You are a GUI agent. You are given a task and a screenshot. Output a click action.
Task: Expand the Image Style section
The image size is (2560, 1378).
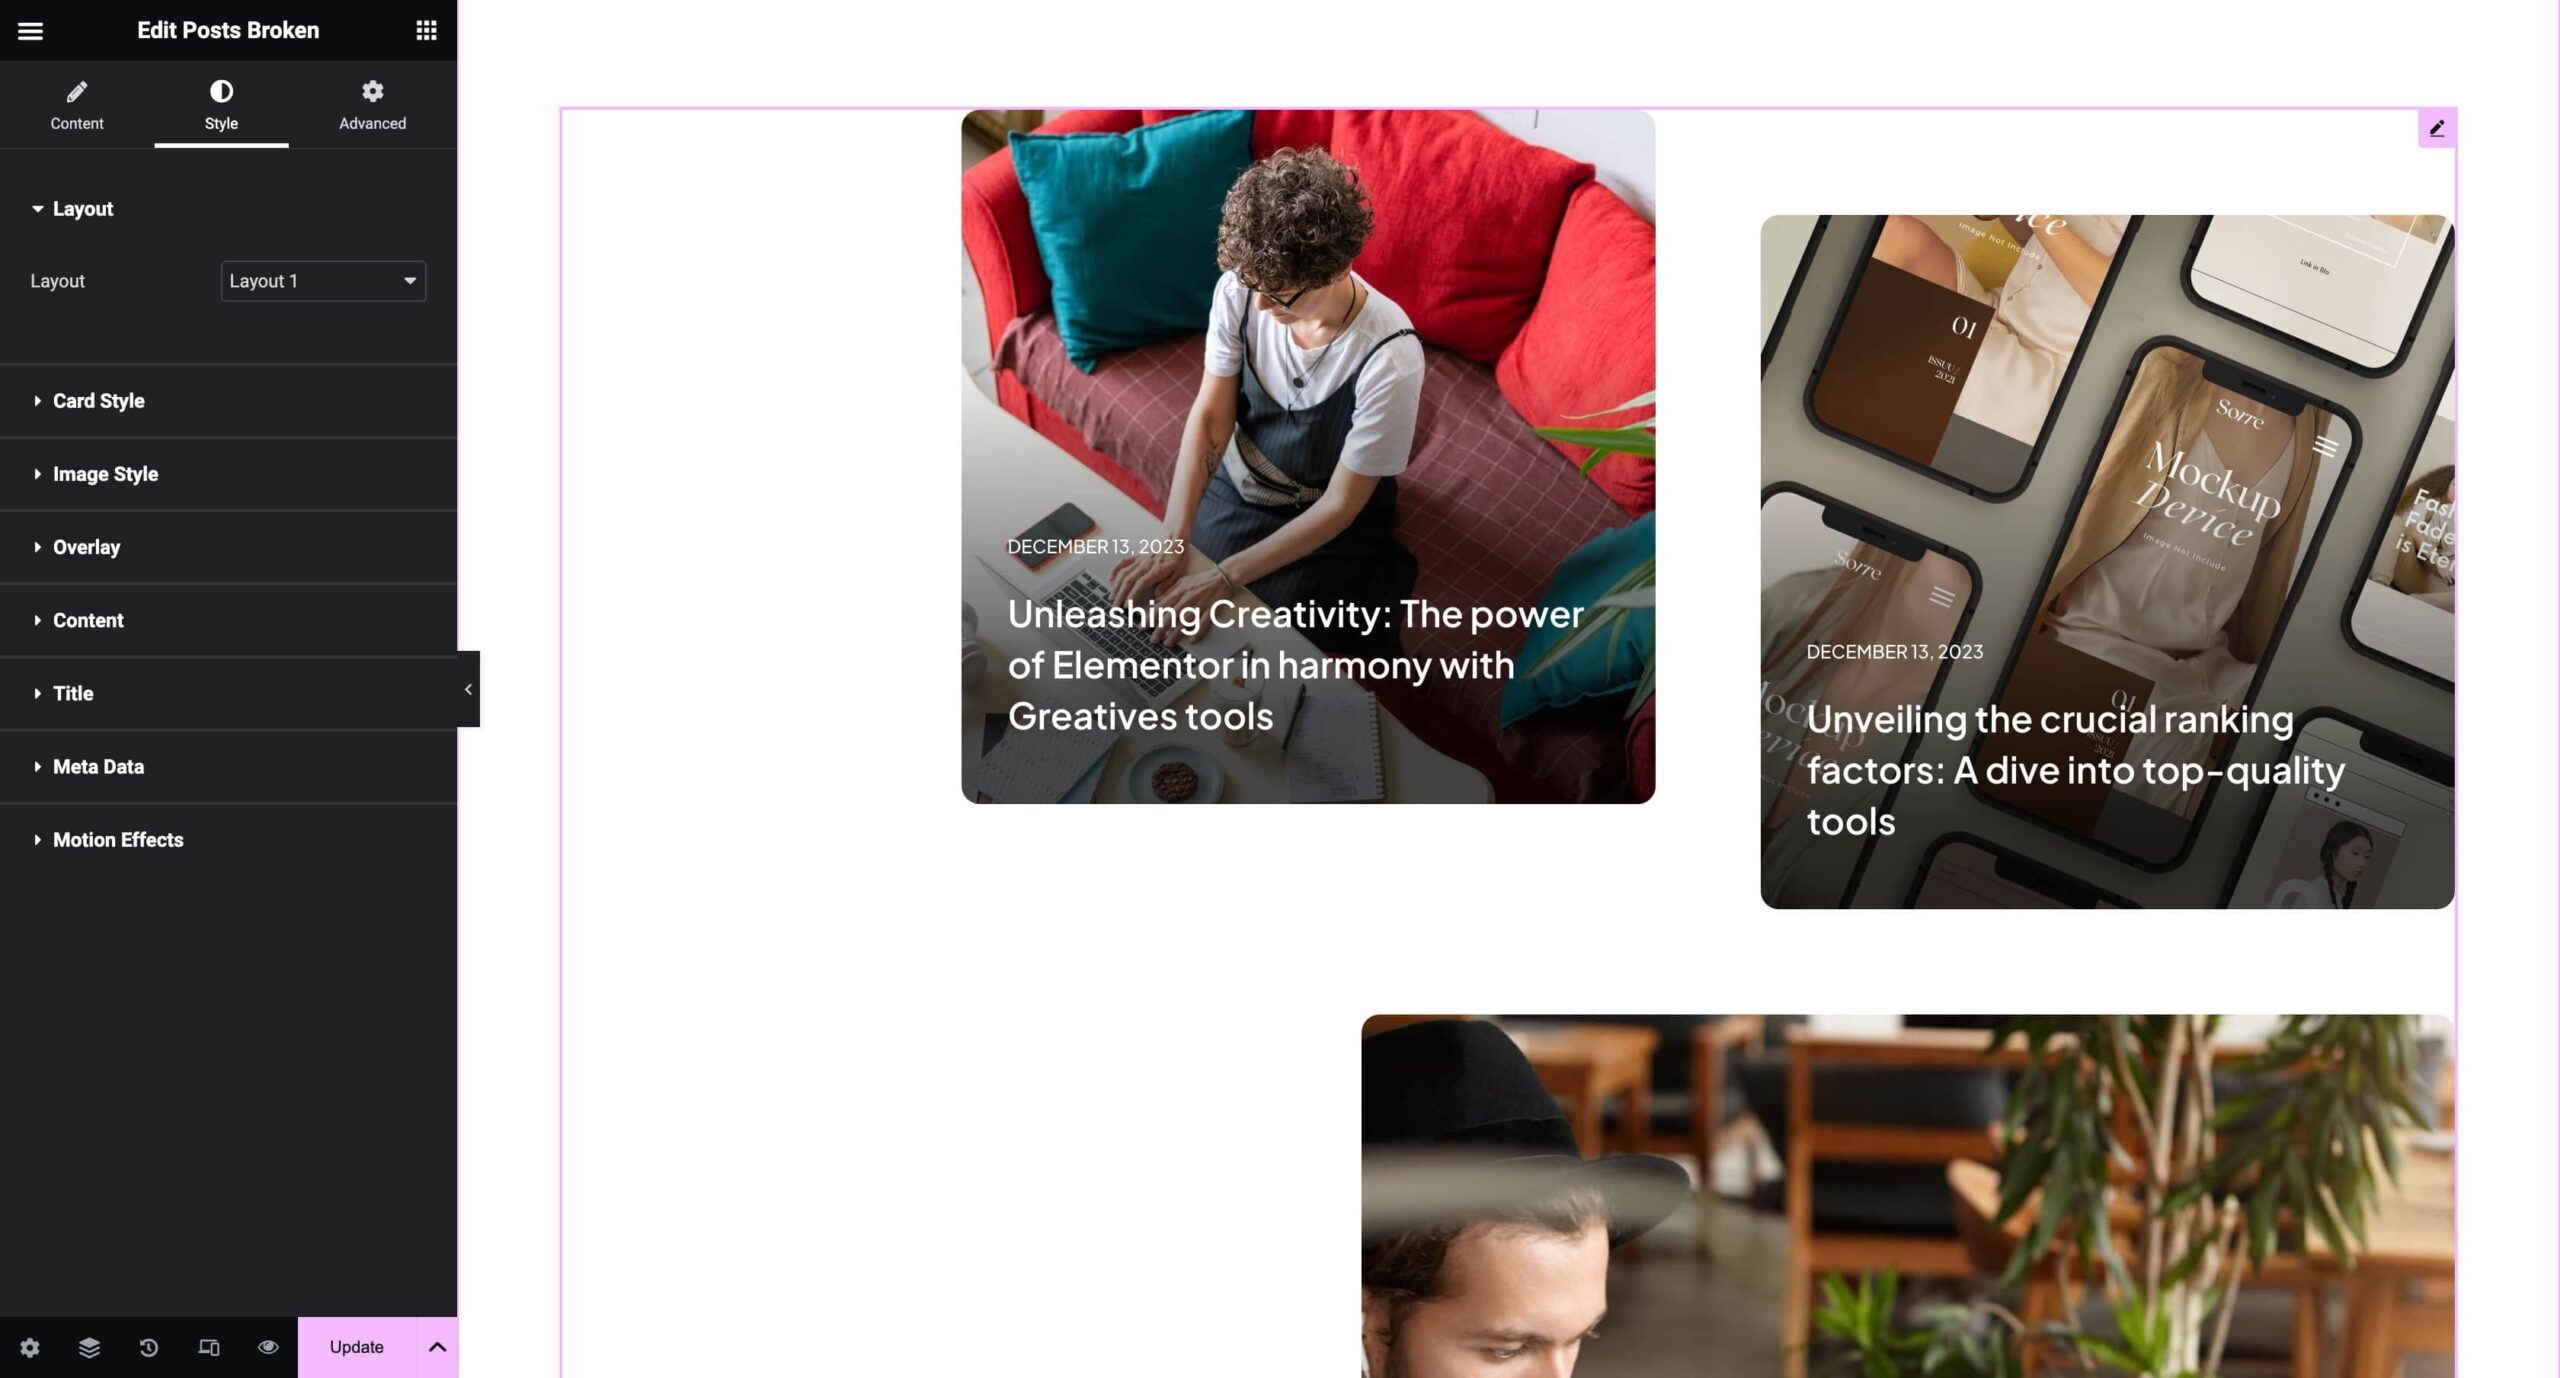228,474
